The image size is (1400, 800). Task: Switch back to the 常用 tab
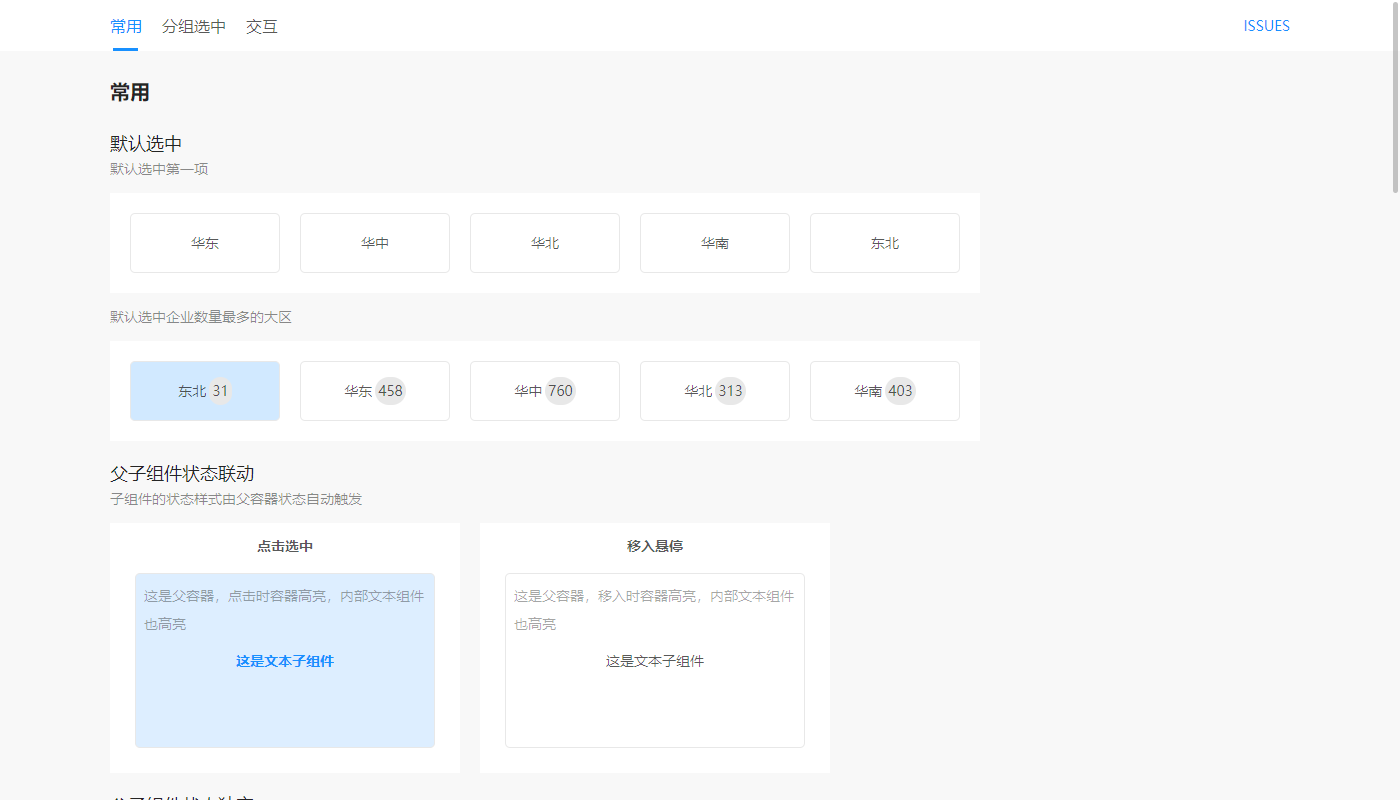click(x=126, y=27)
